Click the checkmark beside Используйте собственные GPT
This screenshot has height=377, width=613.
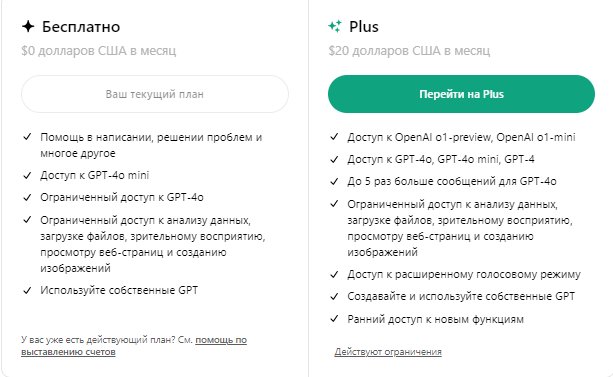click(27, 291)
